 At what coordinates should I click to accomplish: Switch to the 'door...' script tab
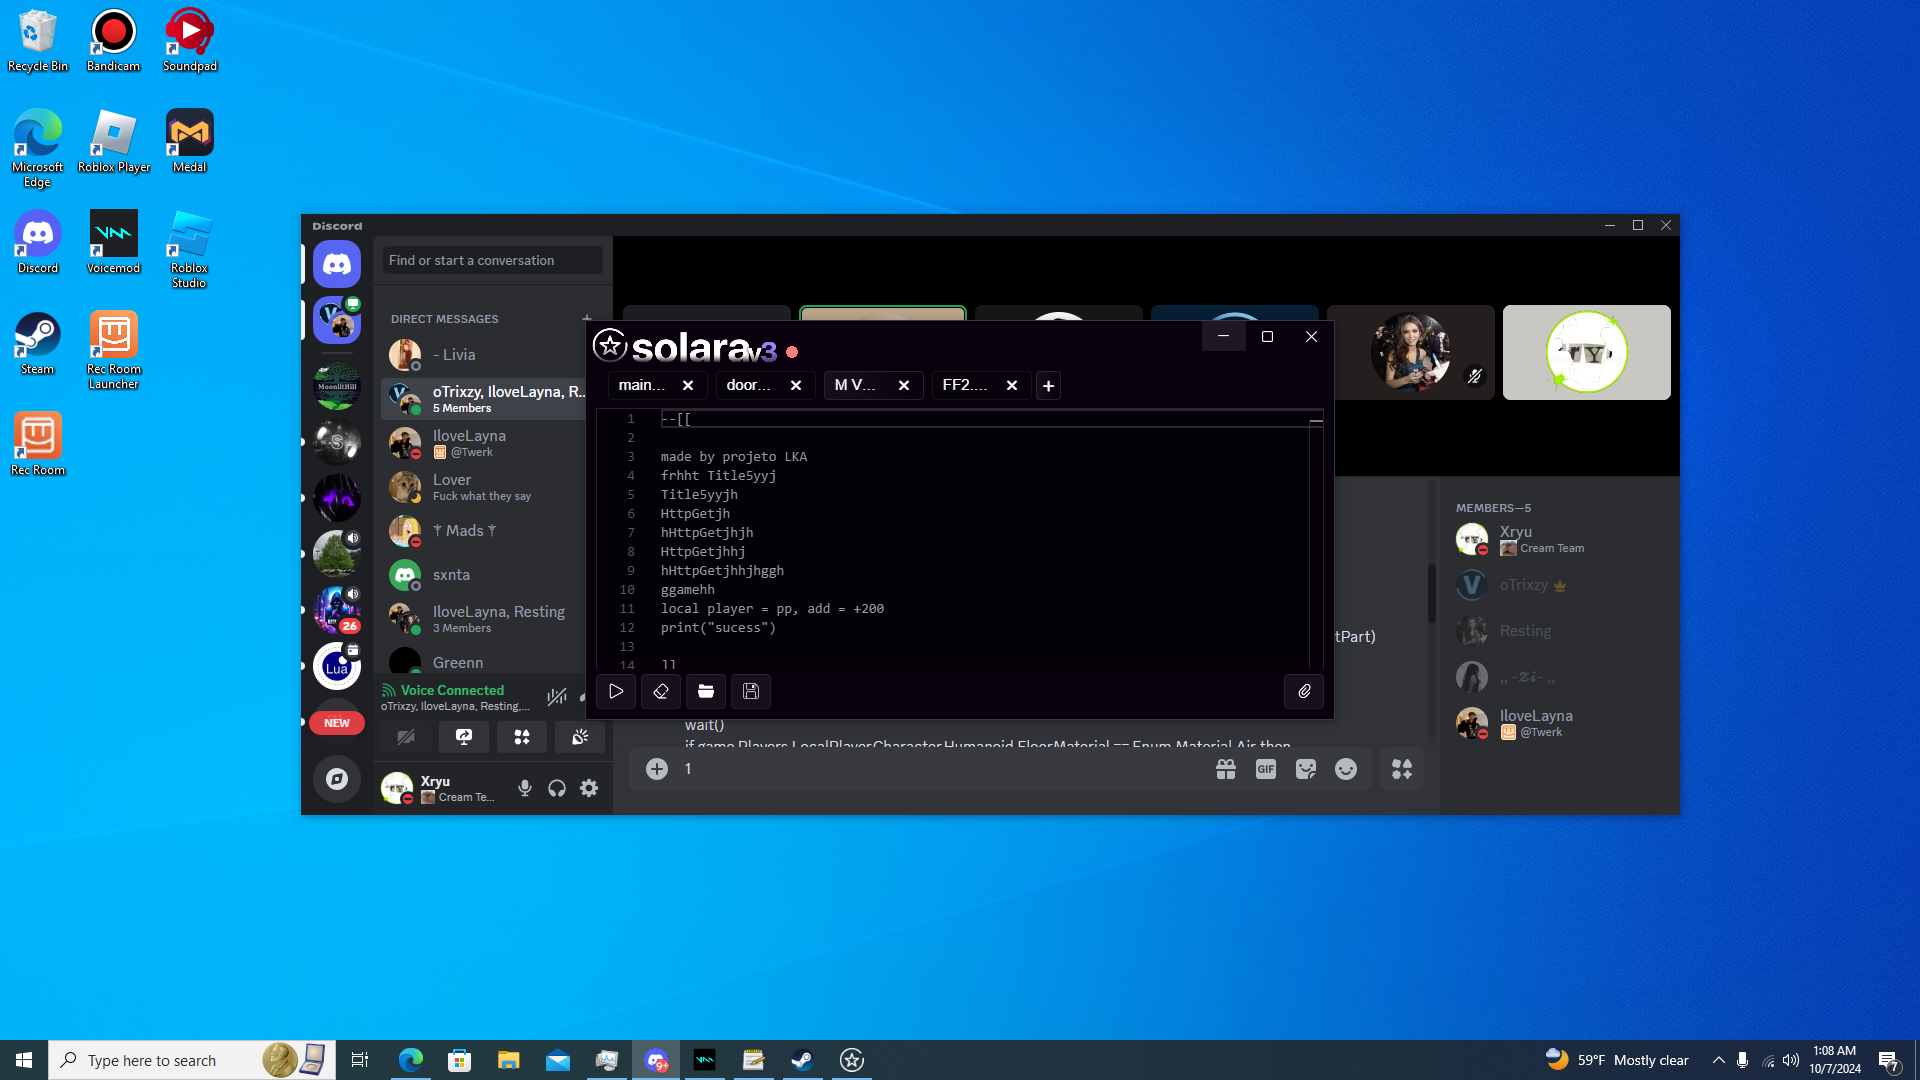[749, 385]
